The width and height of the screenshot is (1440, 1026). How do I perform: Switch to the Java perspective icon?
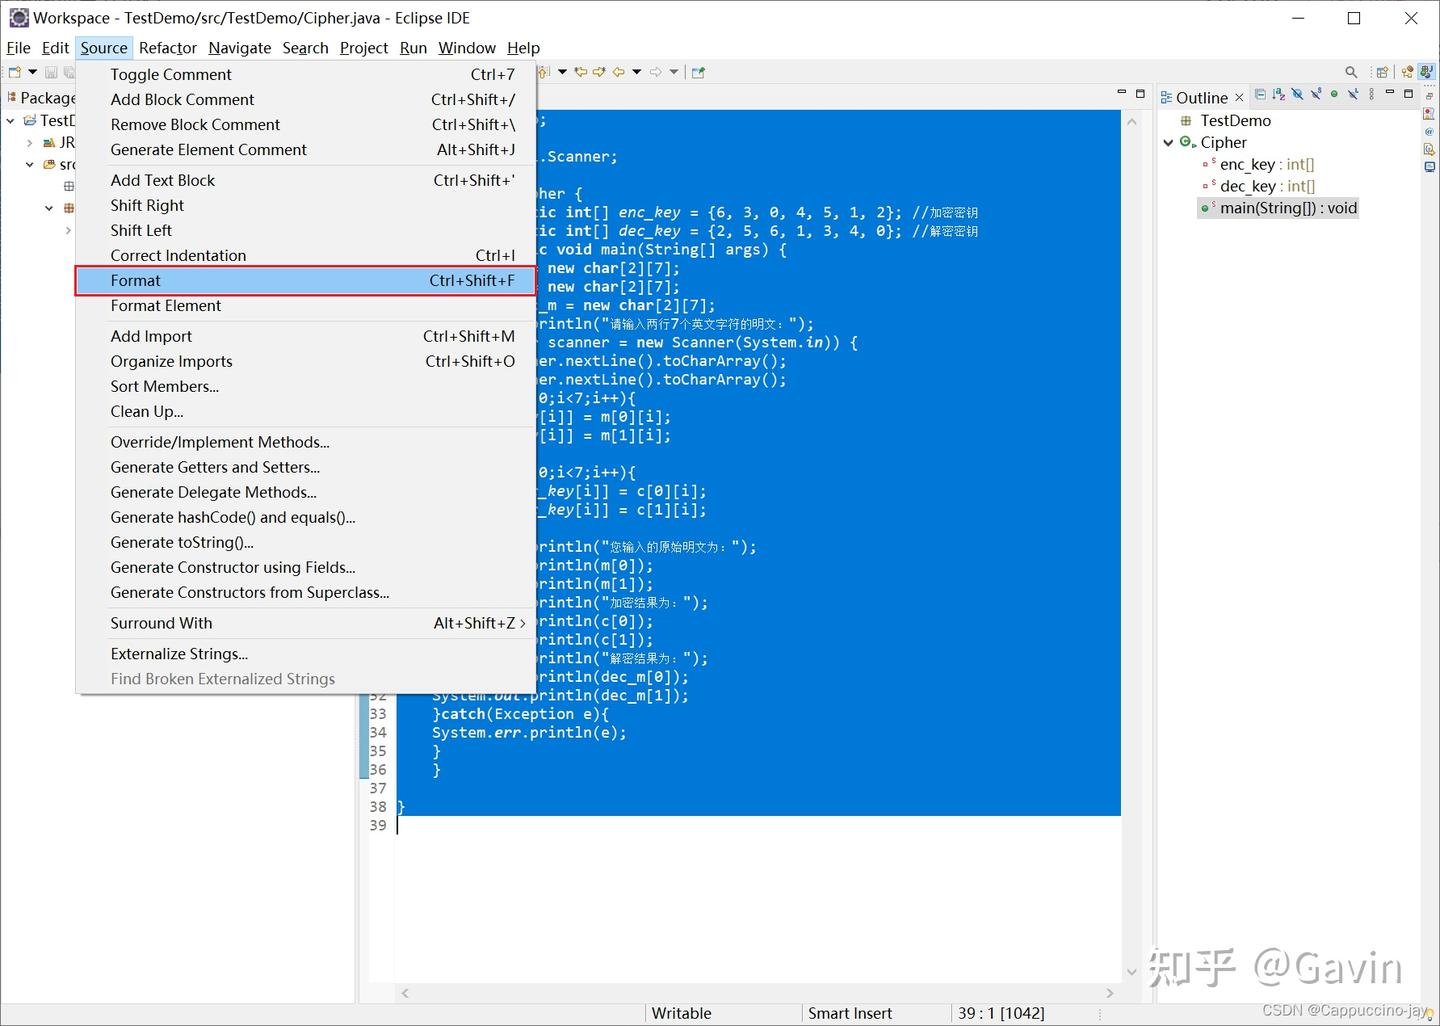pyautogui.click(x=1427, y=72)
